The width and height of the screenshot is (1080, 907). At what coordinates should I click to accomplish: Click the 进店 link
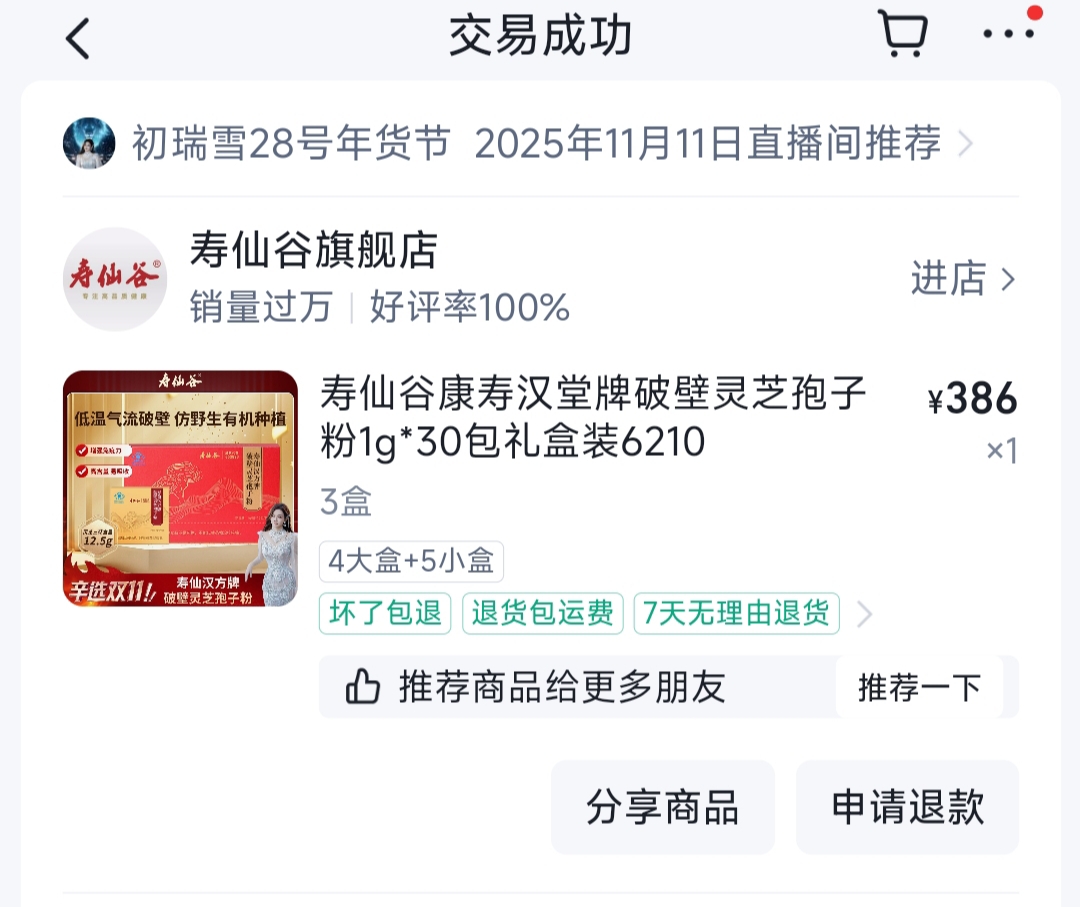[x=948, y=278]
